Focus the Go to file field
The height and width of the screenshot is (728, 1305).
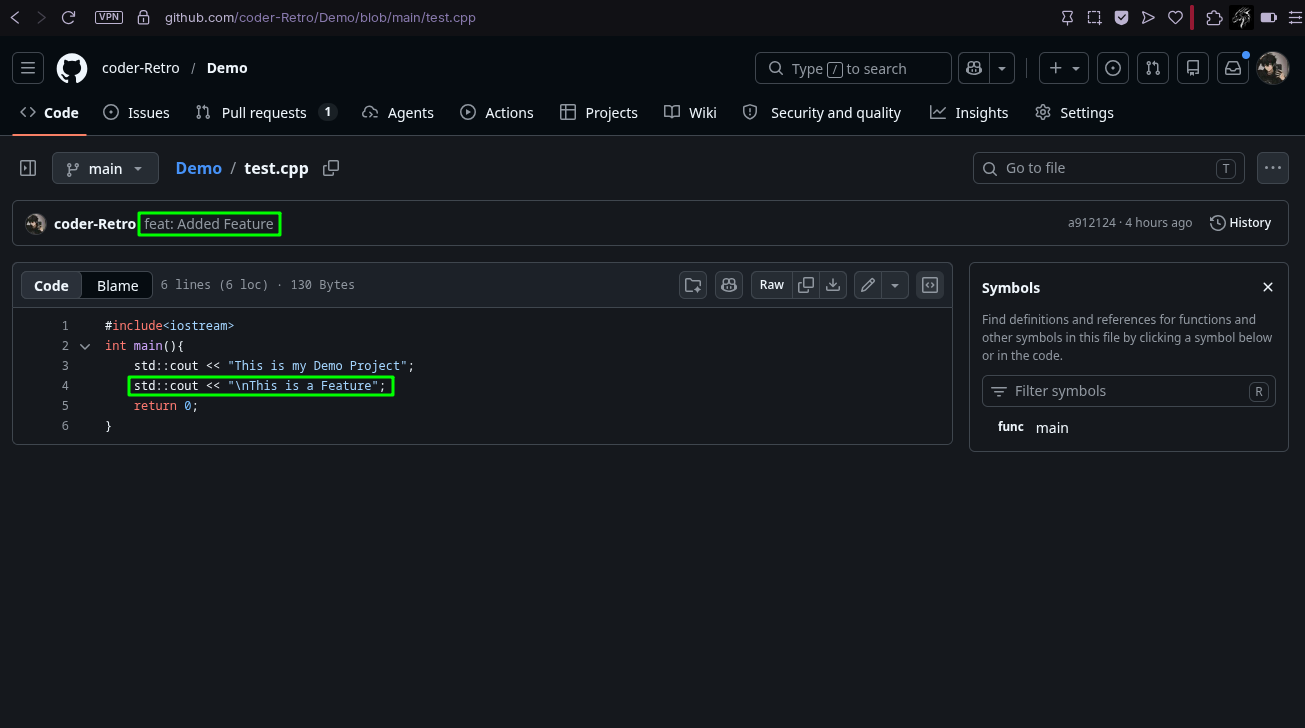tap(1108, 168)
